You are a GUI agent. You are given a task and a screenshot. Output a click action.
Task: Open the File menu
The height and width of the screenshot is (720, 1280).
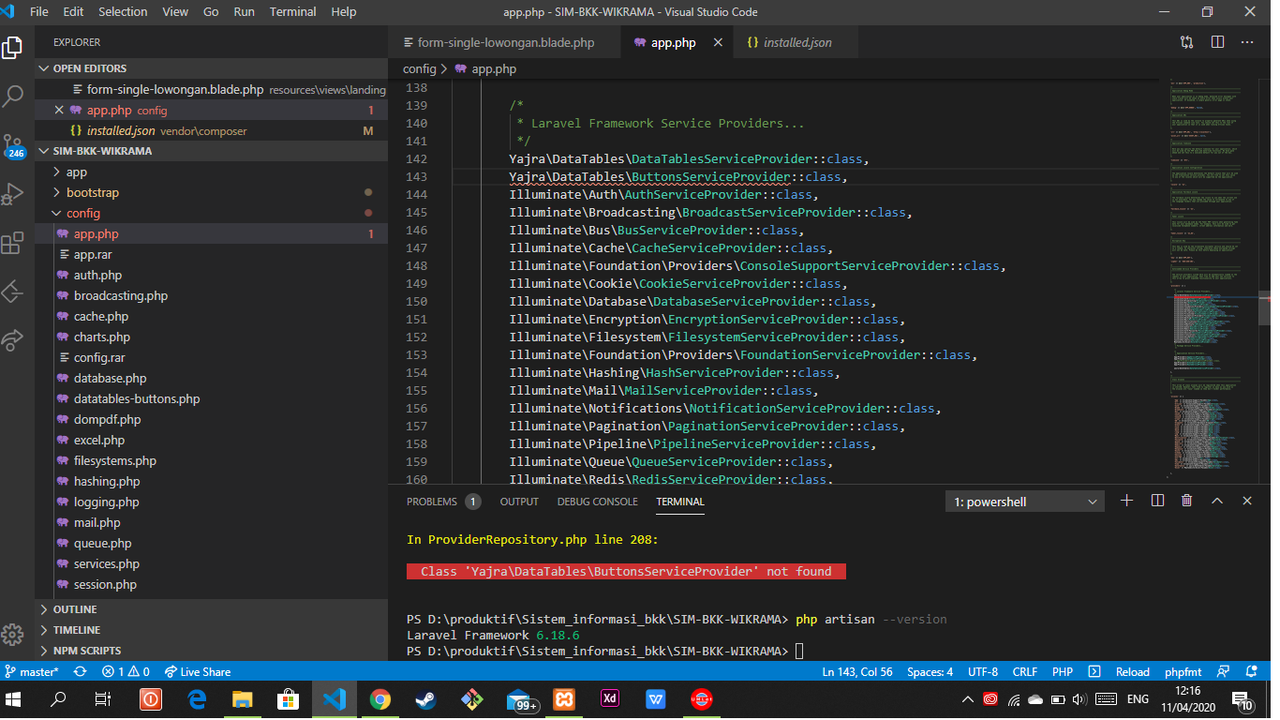39,12
